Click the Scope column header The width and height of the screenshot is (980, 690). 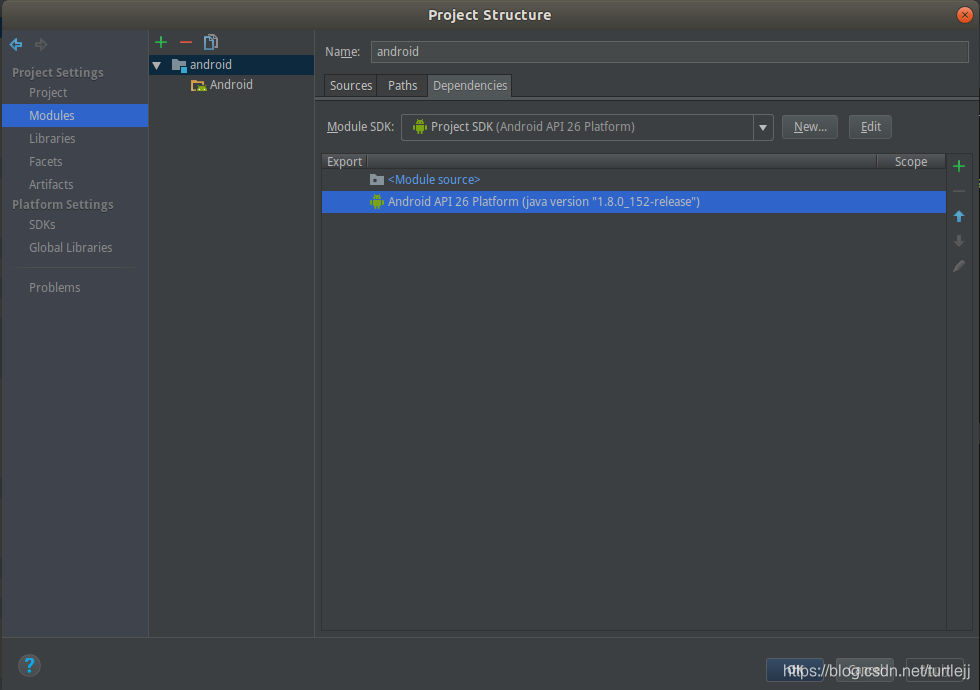coord(911,162)
